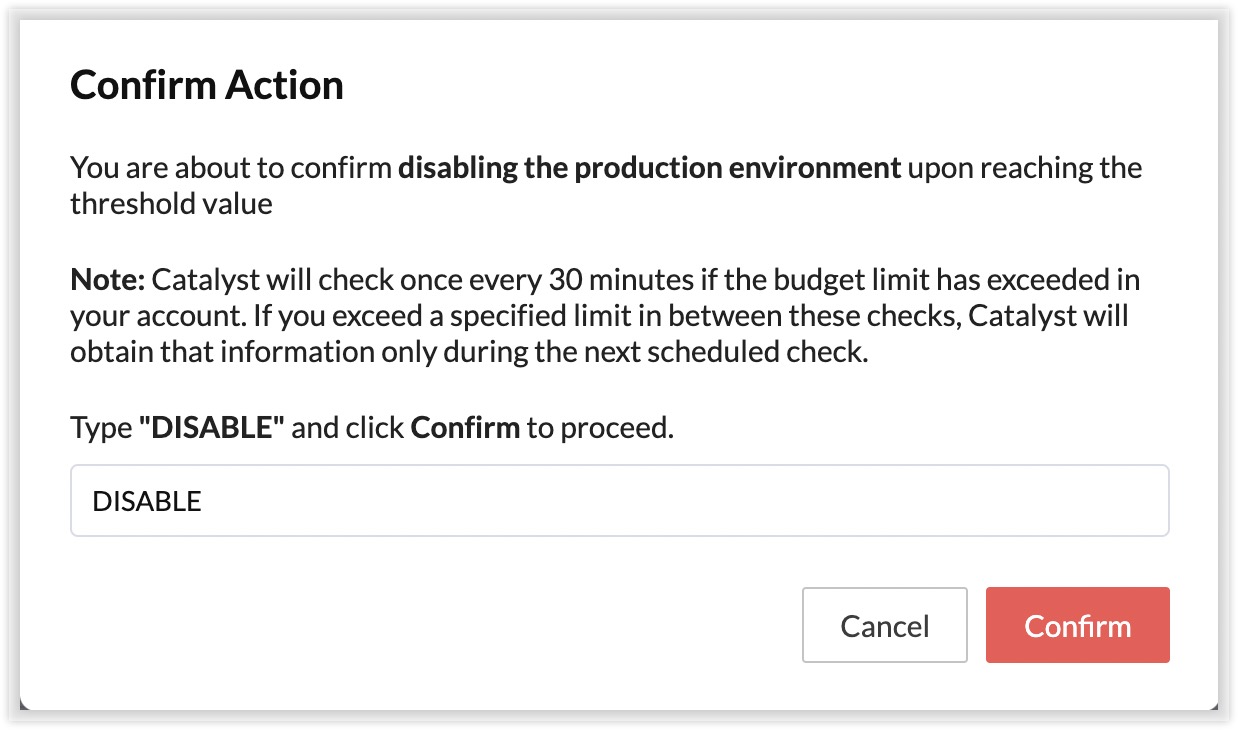Click "upon reaching the" text
The height and width of the screenshot is (730, 1238).
tap(1025, 167)
